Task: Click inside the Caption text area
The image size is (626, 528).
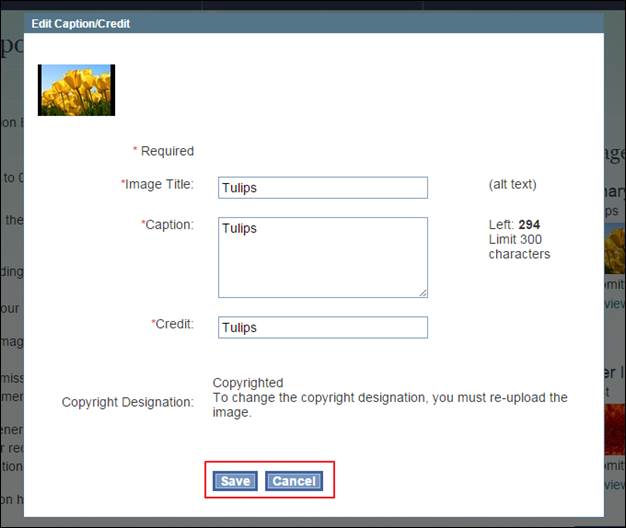Action: click(x=322, y=257)
